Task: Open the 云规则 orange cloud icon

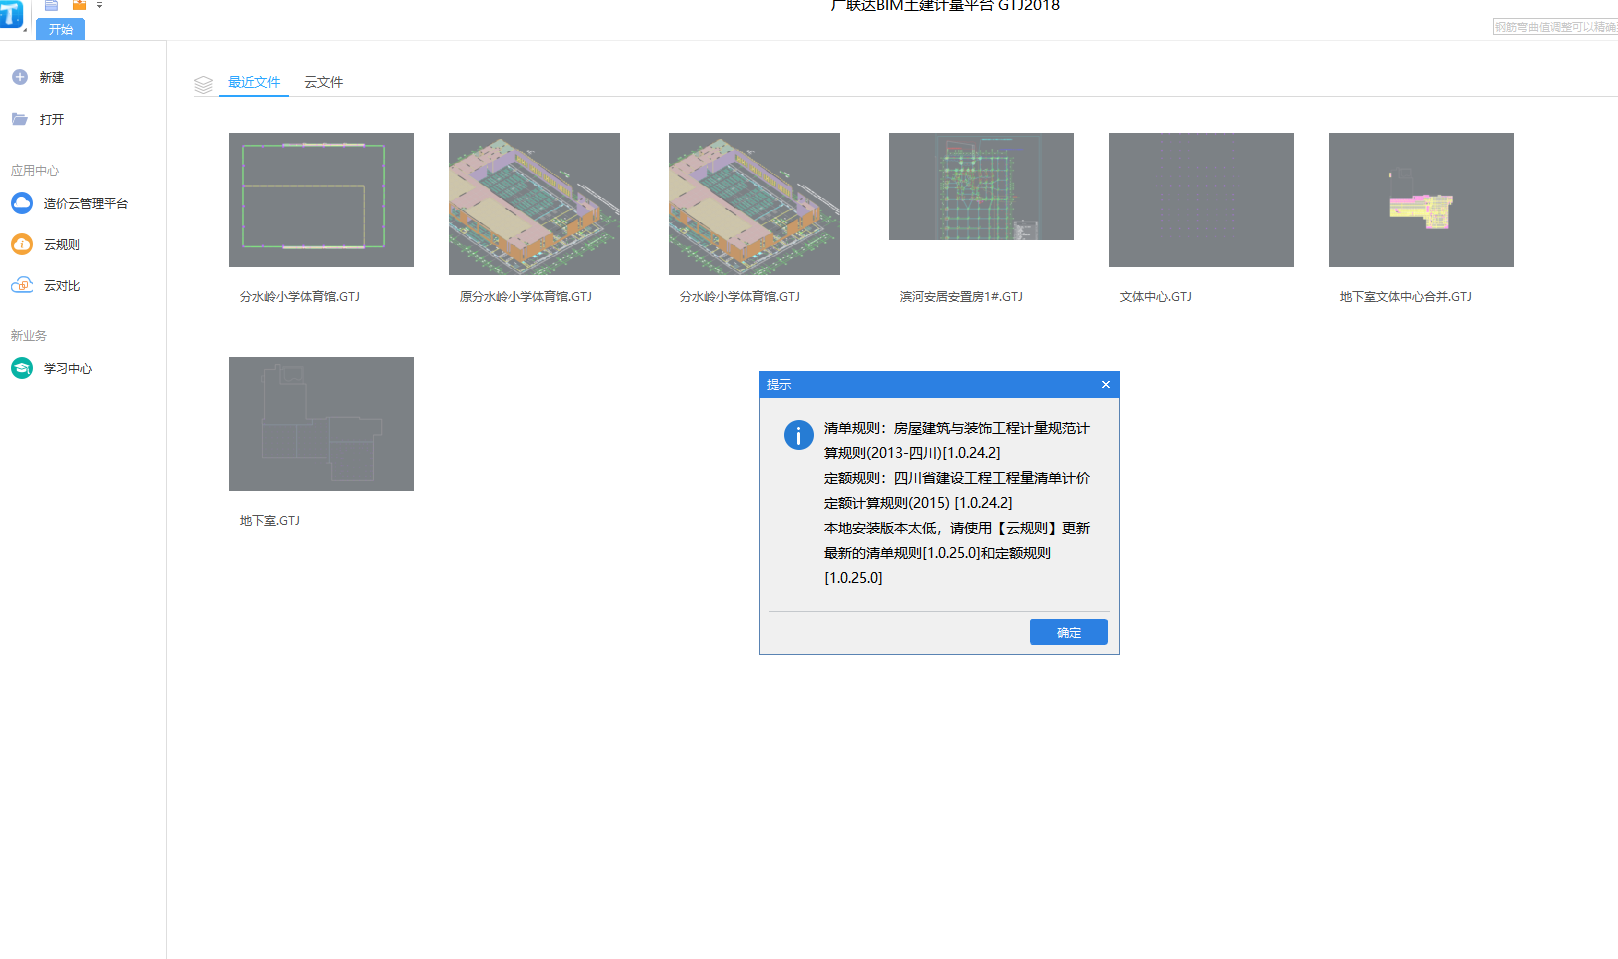Action: [x=22, y=244]
